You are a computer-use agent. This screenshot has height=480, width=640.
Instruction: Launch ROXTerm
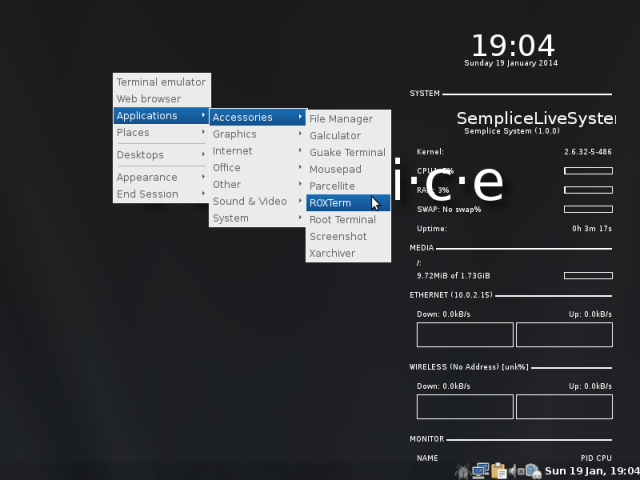[x=348, y=203]
